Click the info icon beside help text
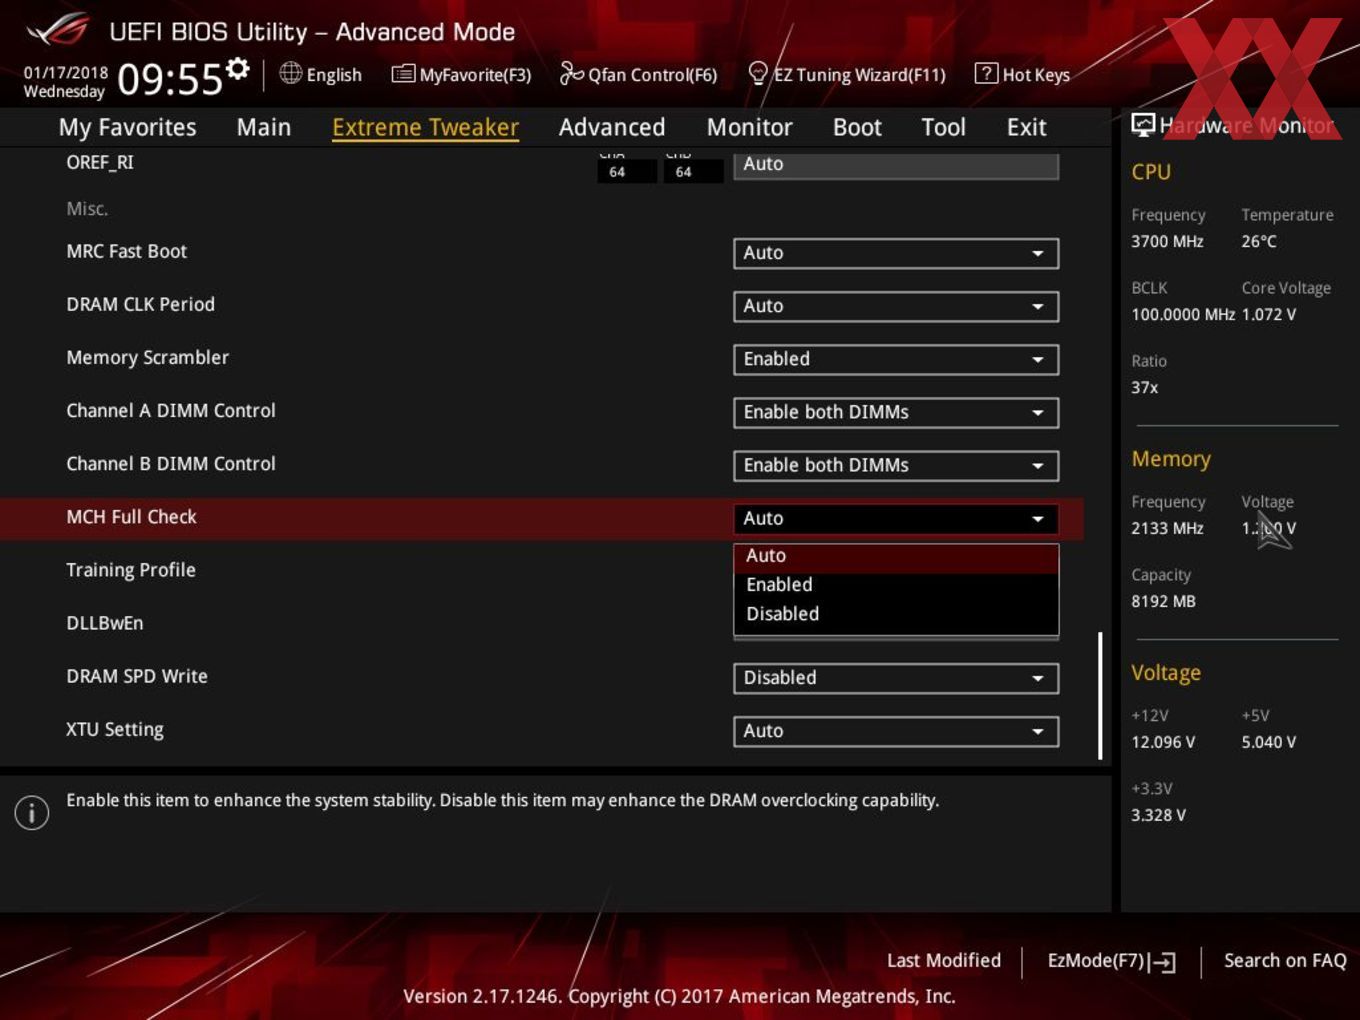The image size is (1360, 1020). pyautogui.click(x=32, y=812)
